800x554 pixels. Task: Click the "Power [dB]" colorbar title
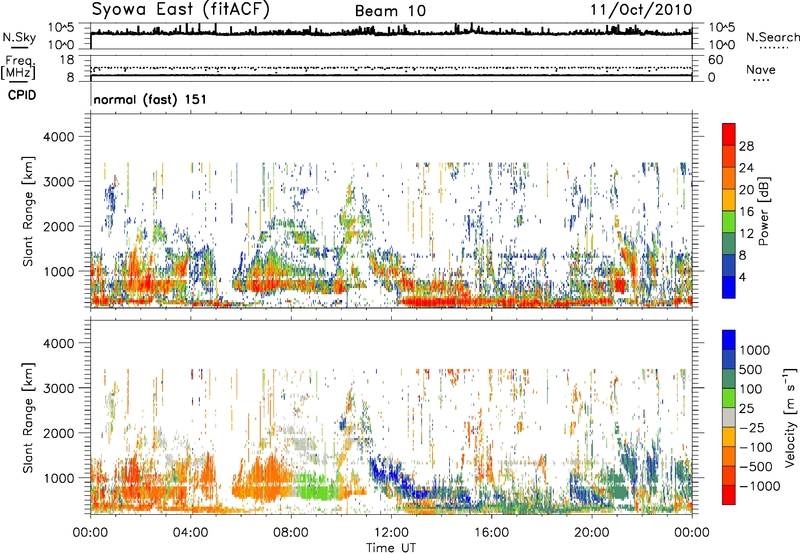click(763, 212)
